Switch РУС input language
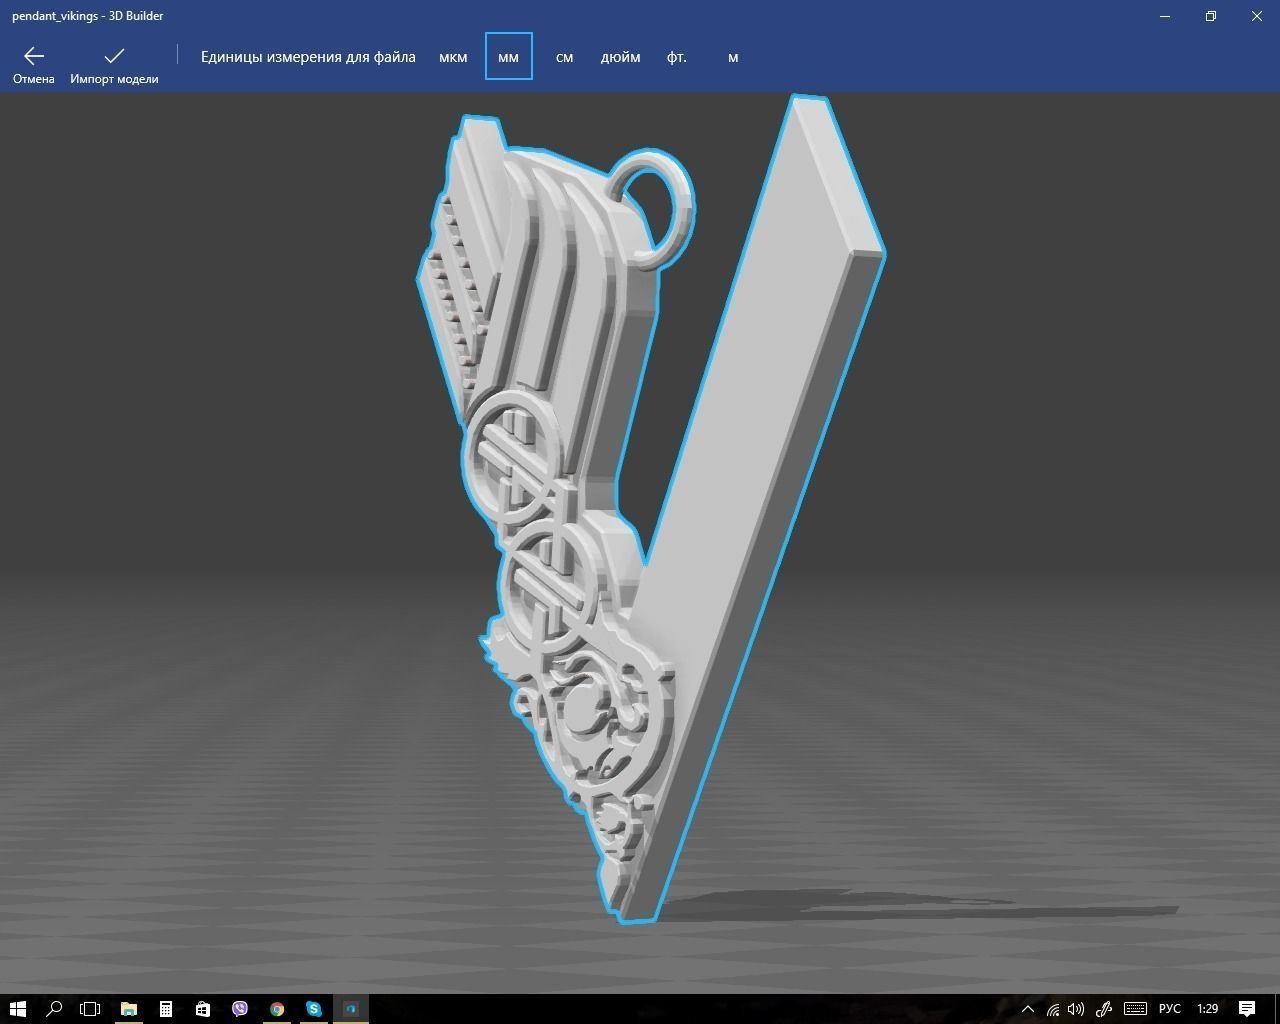This screenshot has width=1280, height=1024. (1169, 1008)
